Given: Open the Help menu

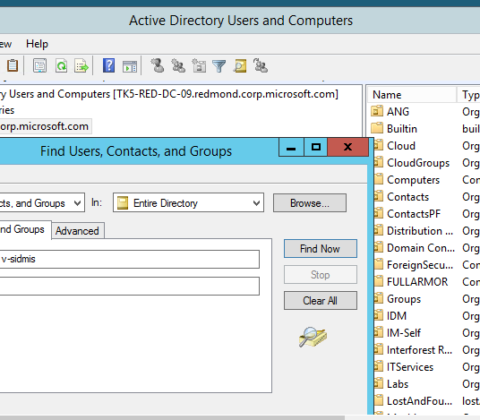Looking at the screenshot, I should [37, 44].
